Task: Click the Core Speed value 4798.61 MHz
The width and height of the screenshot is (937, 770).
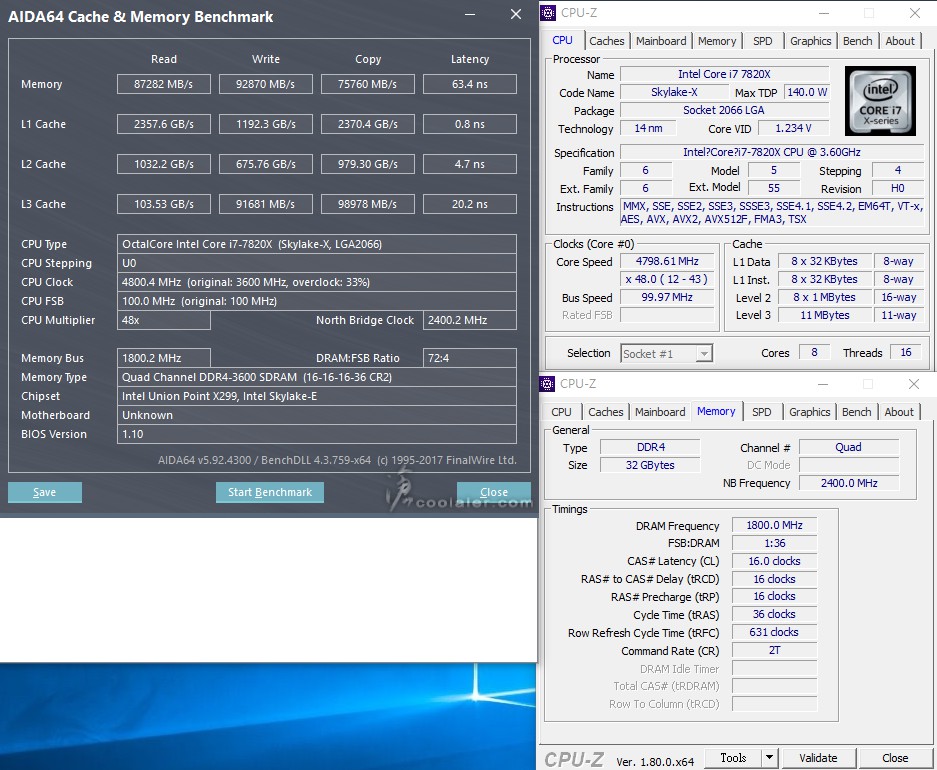Action: (667, 261)
